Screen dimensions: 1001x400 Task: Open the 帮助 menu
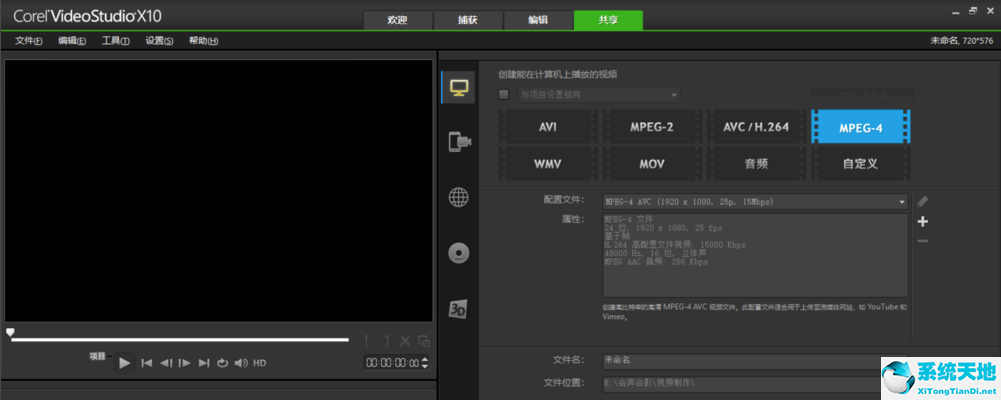coord(203,41)
